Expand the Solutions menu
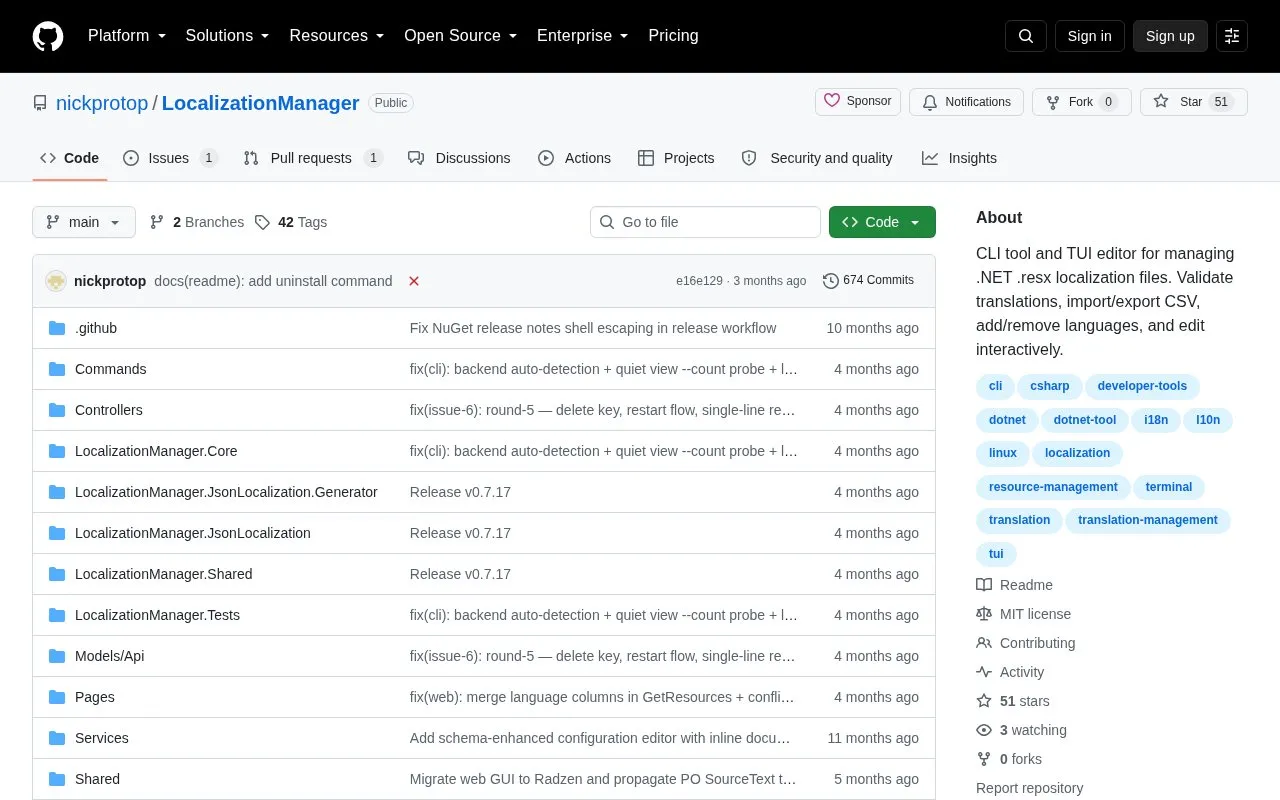1280x800 pixels. coord(228,36)
